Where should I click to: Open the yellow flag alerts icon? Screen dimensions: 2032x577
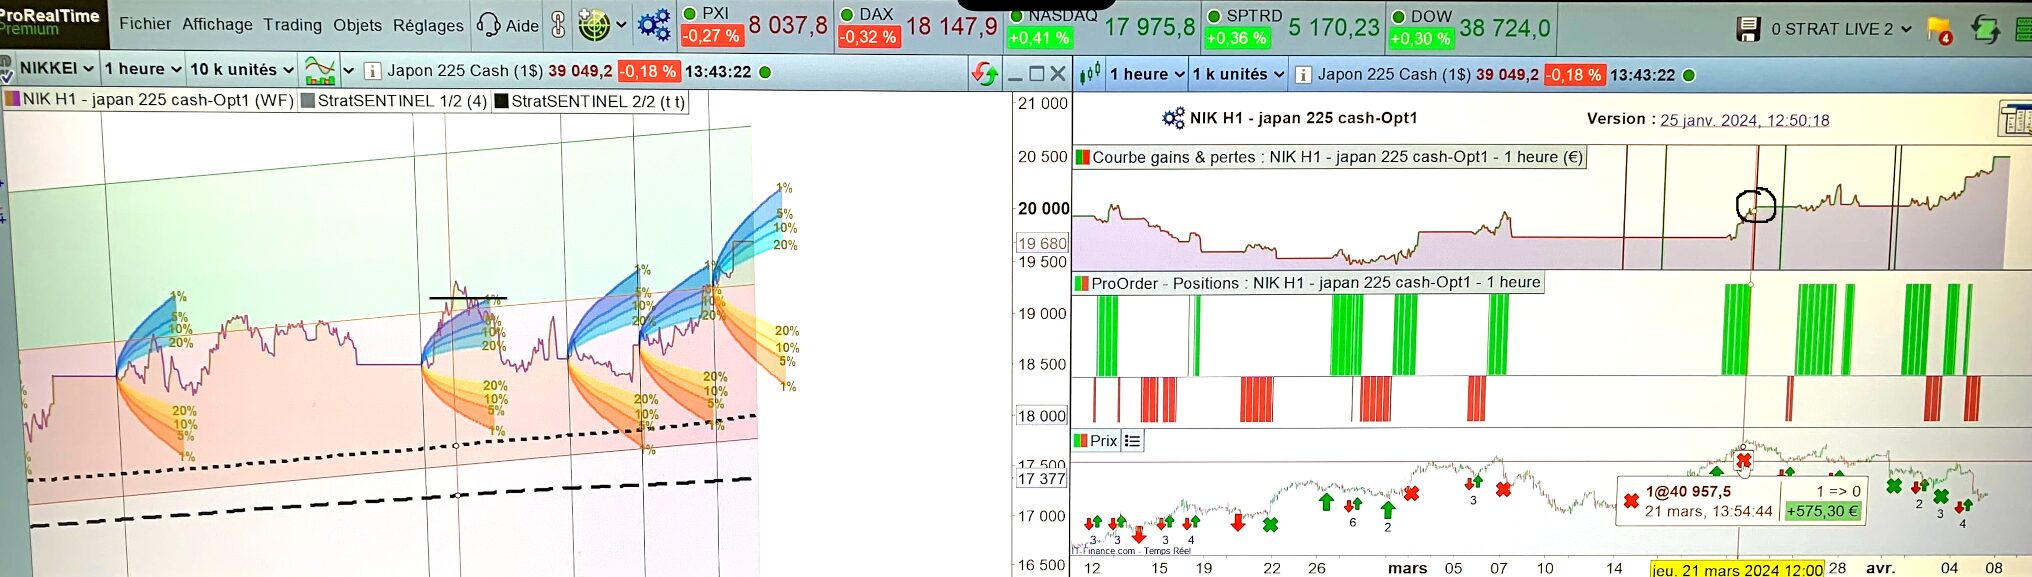pyautogui.click(x=1939, y=30)
